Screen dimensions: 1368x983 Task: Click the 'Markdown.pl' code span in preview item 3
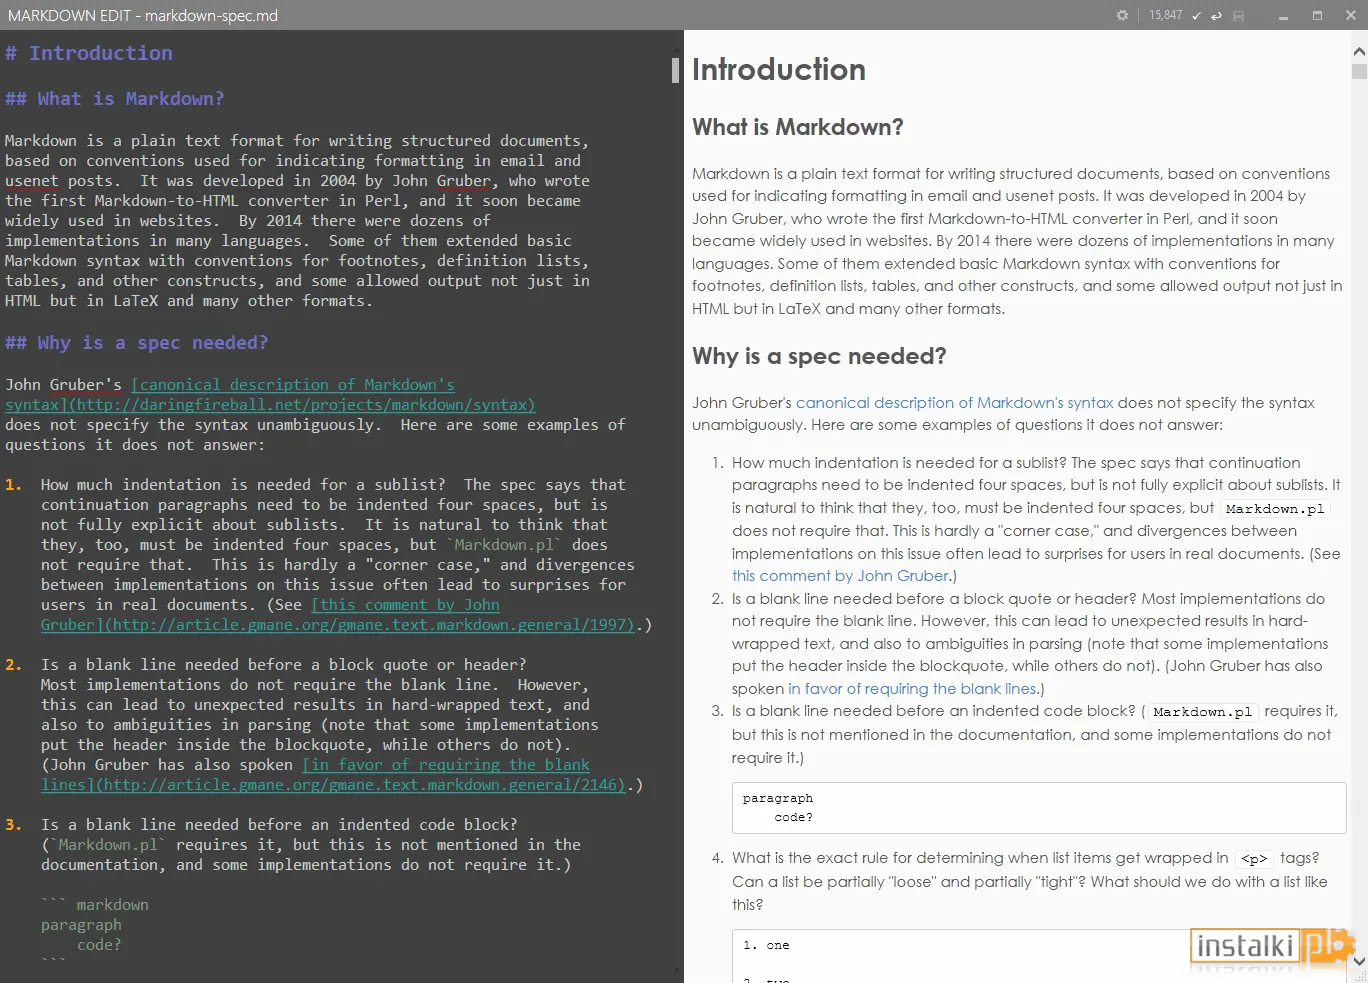pos(1202,712)
